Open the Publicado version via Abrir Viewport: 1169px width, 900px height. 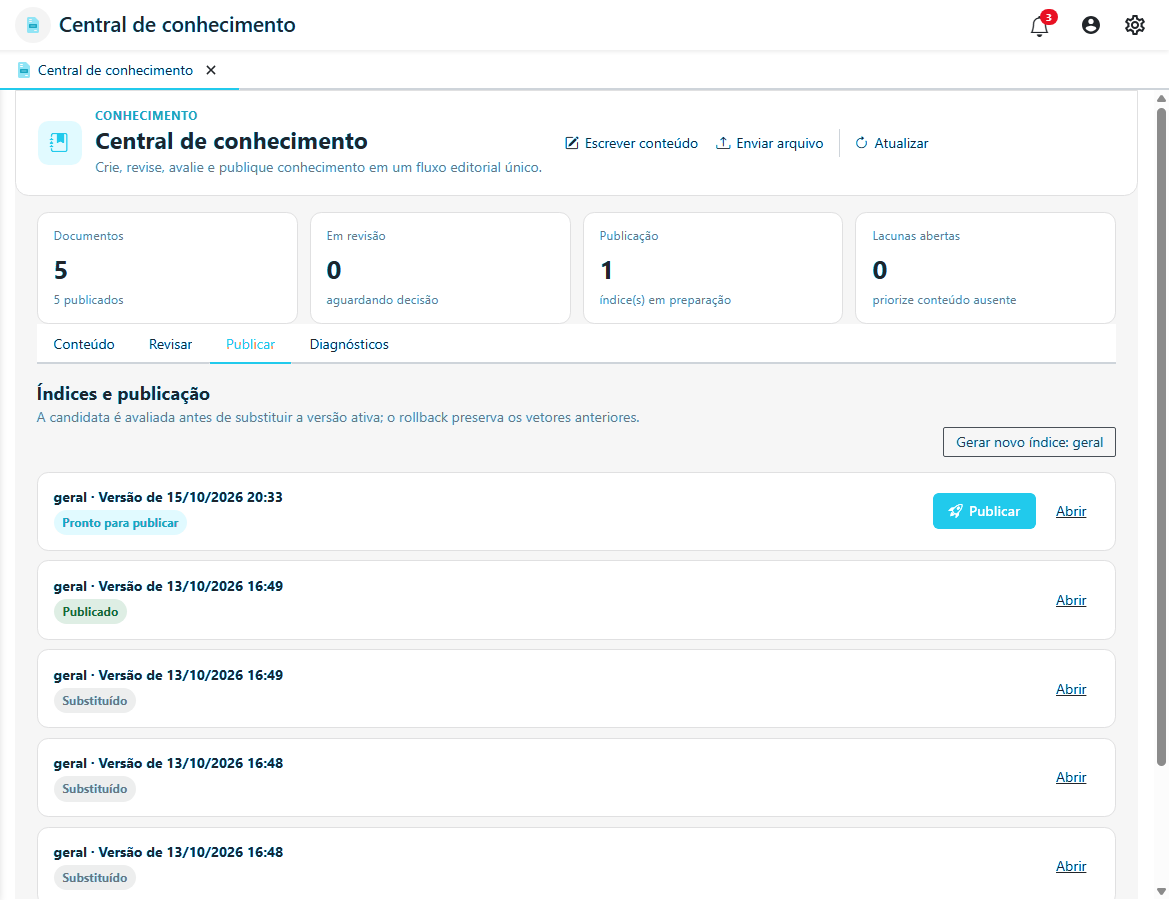[1071, 600]
